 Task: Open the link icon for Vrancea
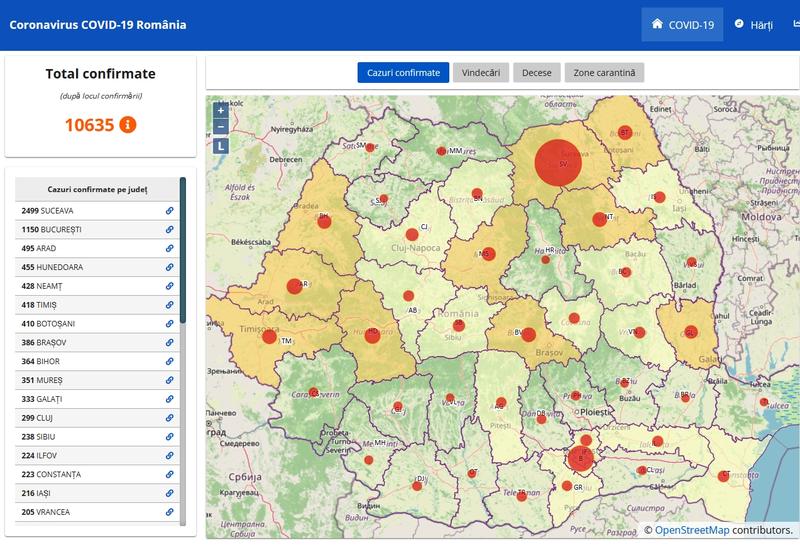(x=170, y=512)
